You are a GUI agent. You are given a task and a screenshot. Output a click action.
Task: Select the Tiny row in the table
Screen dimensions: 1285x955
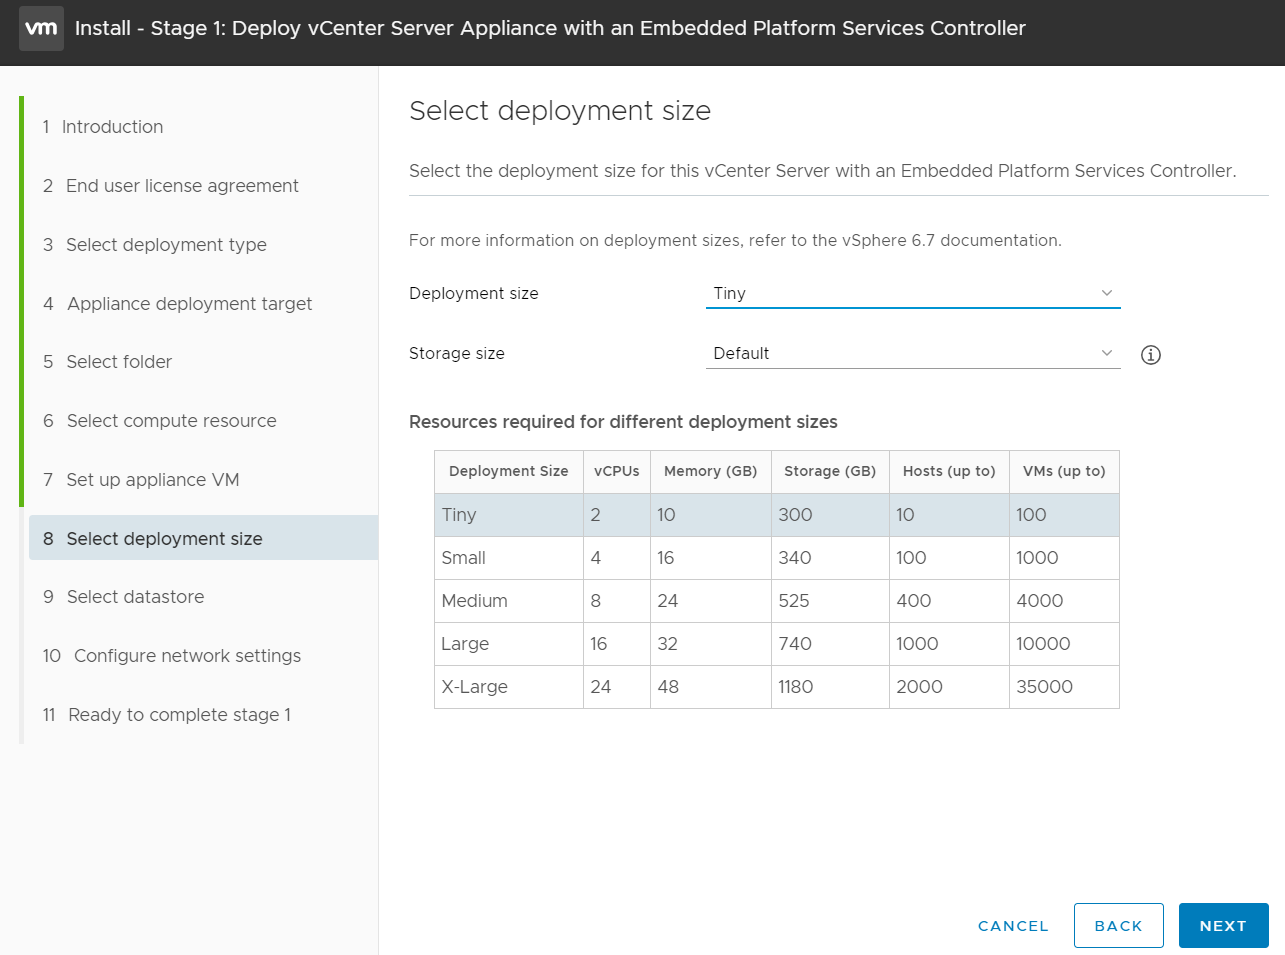point(776,515)
